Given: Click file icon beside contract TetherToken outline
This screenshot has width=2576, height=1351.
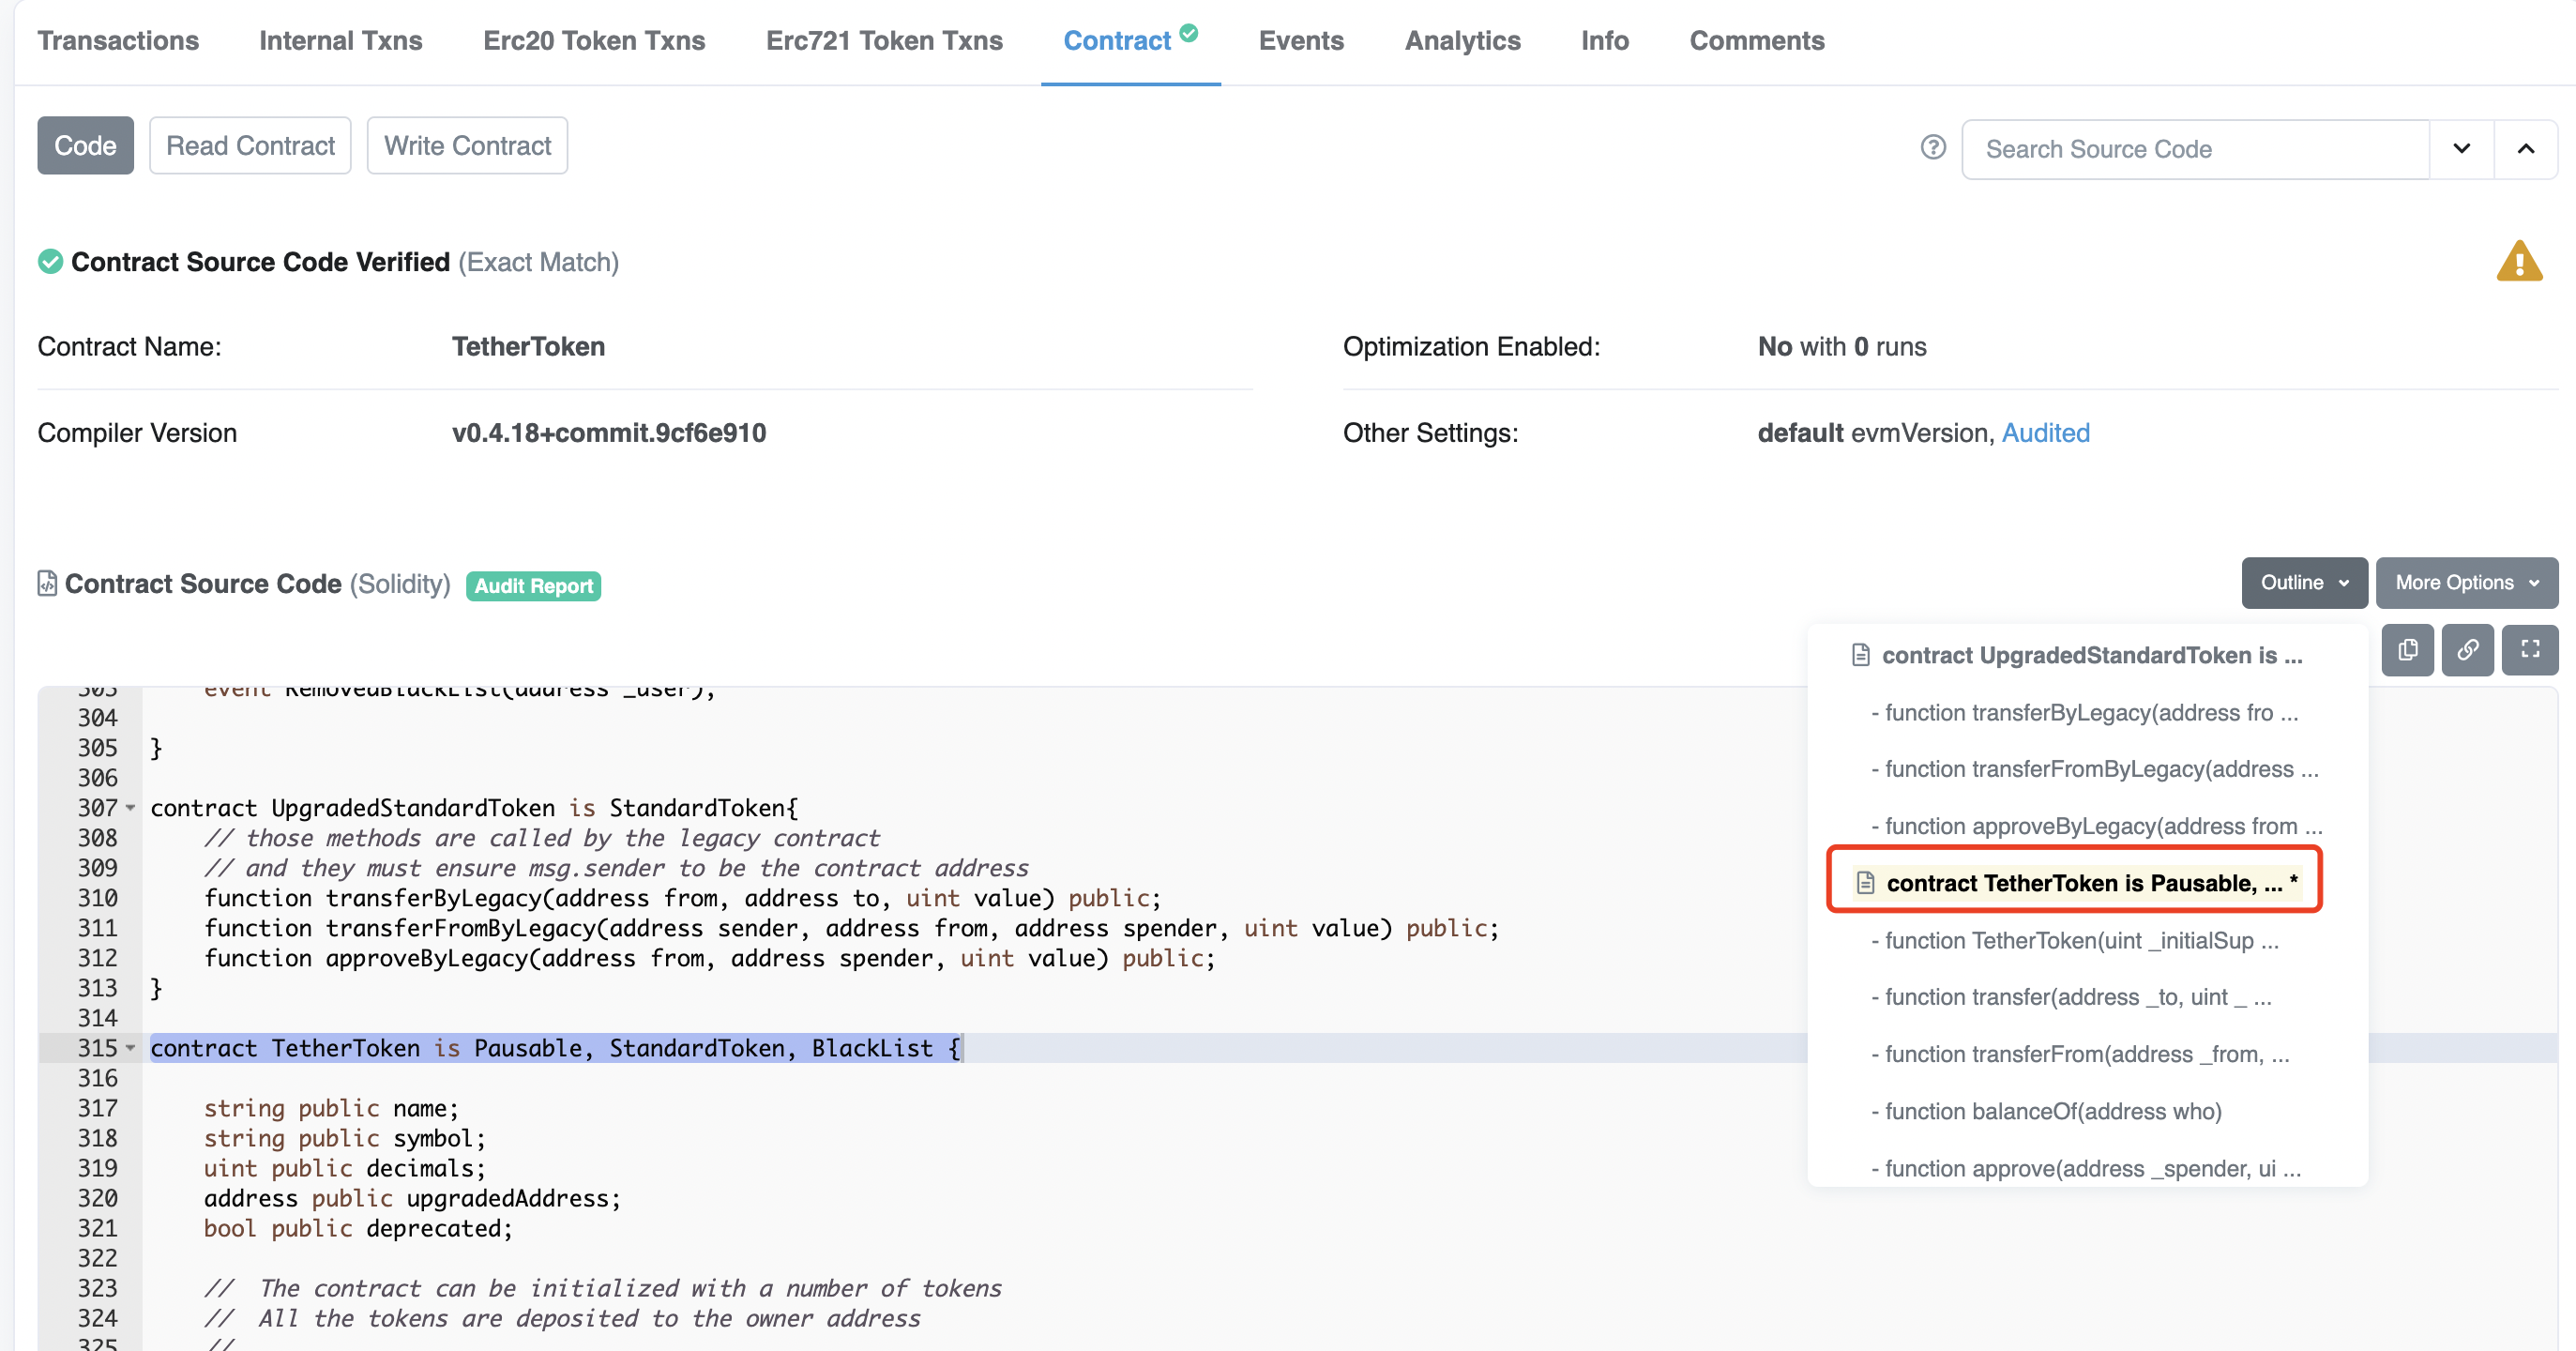Looking at the screenshot, I should pos(1865,883).
